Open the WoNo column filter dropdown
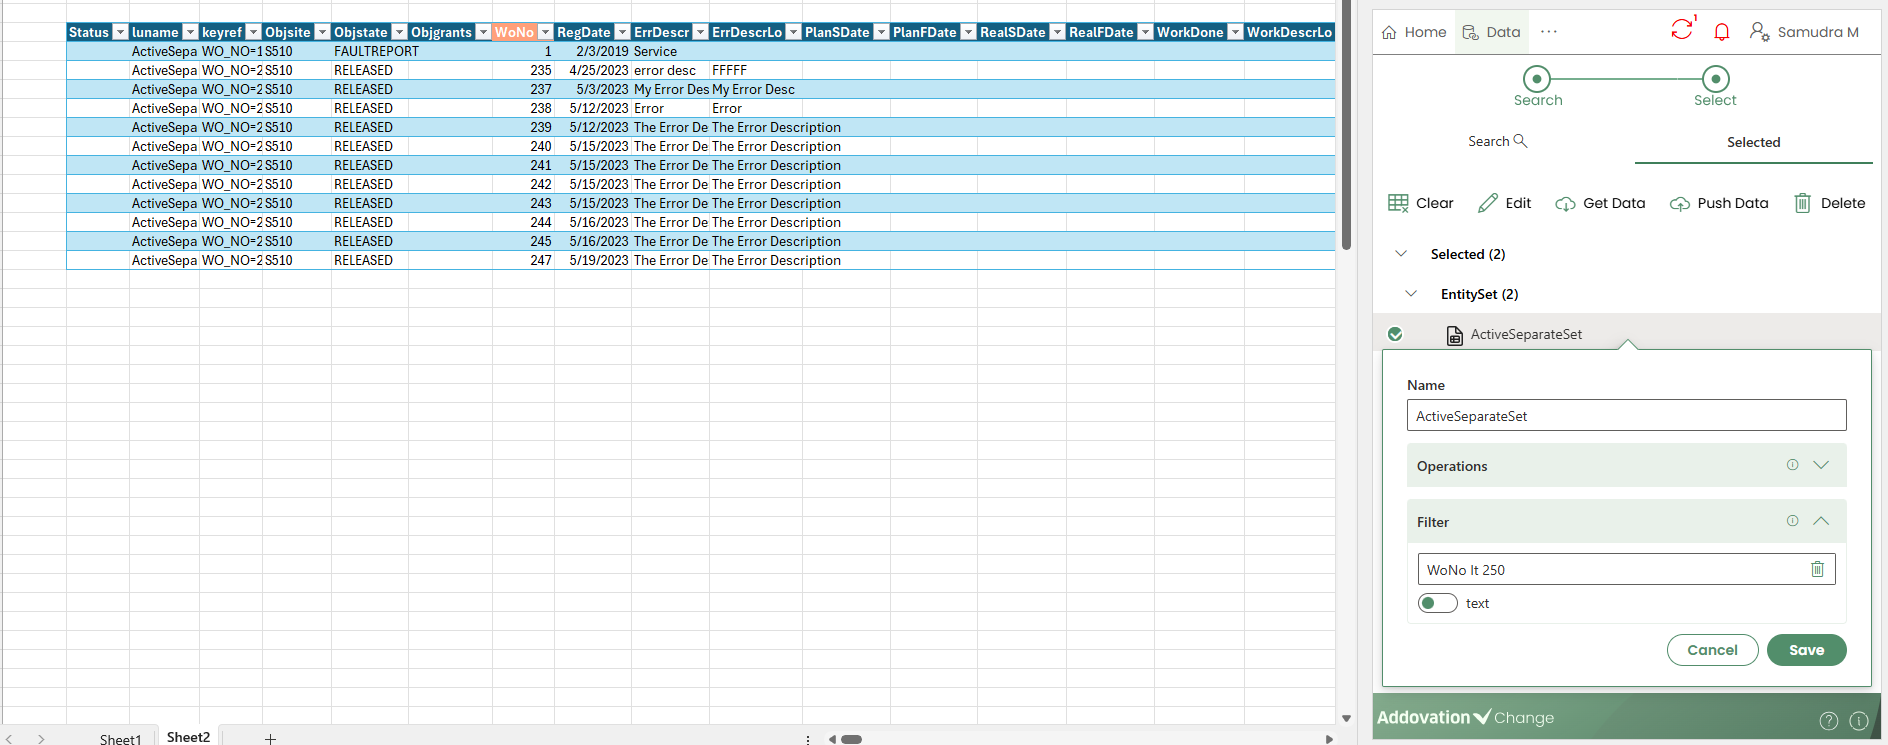1888x745 pixels. click(x=545, y=32)
